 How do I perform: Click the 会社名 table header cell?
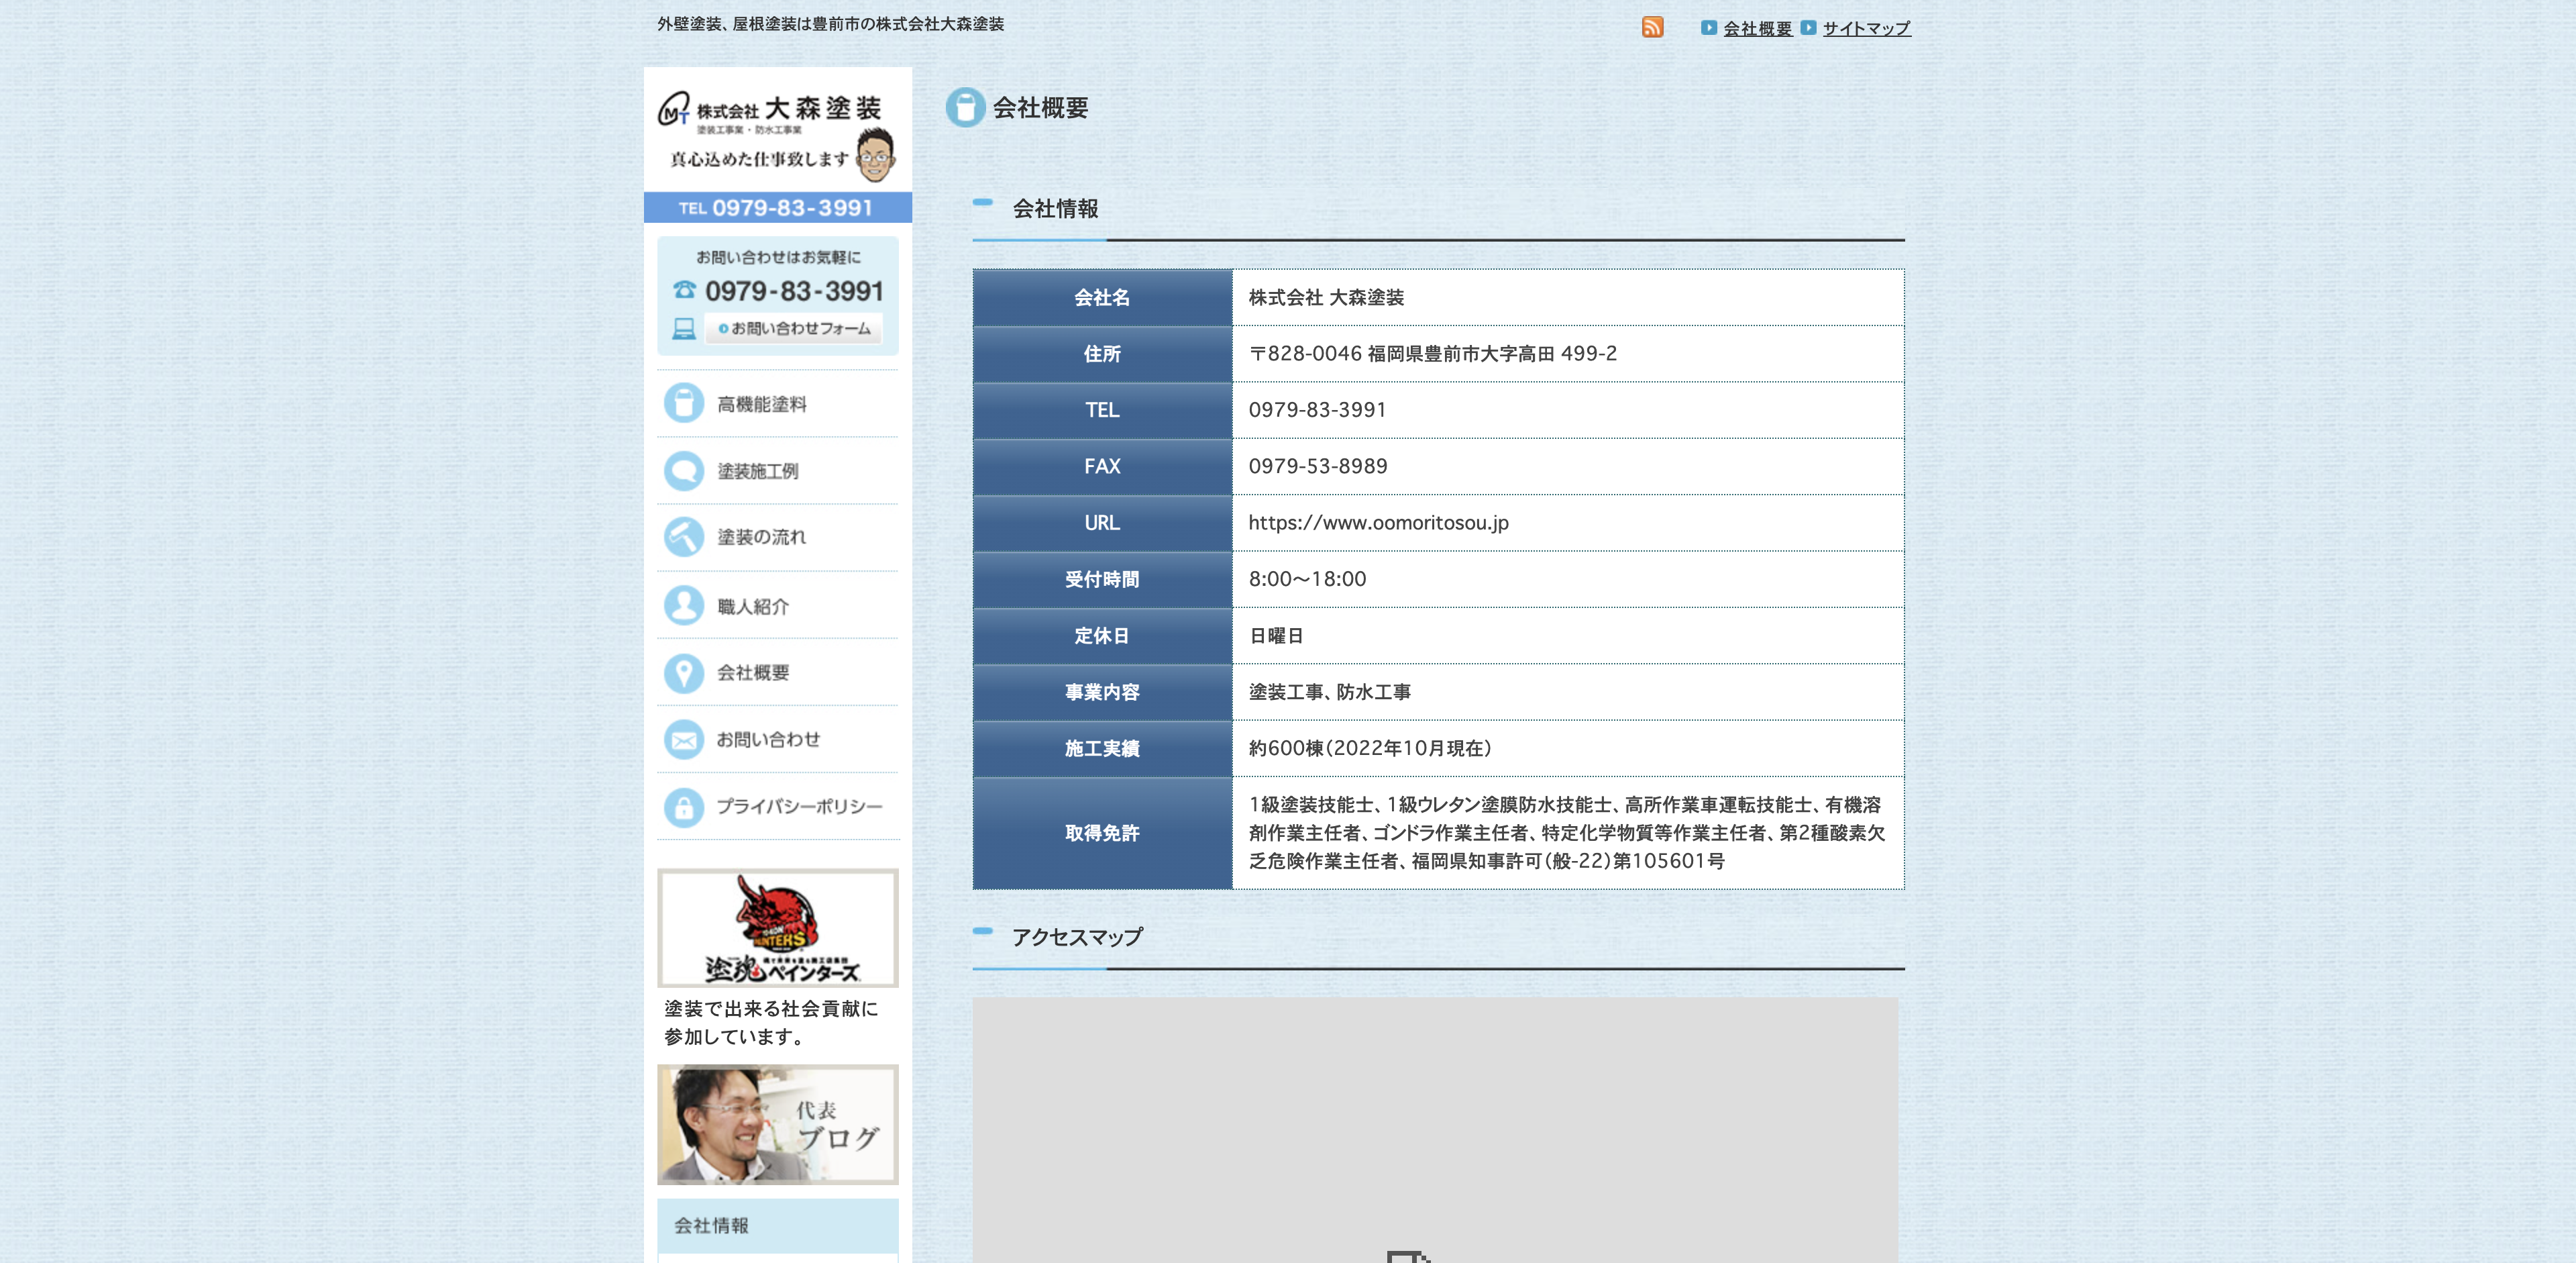(1102, 297)
